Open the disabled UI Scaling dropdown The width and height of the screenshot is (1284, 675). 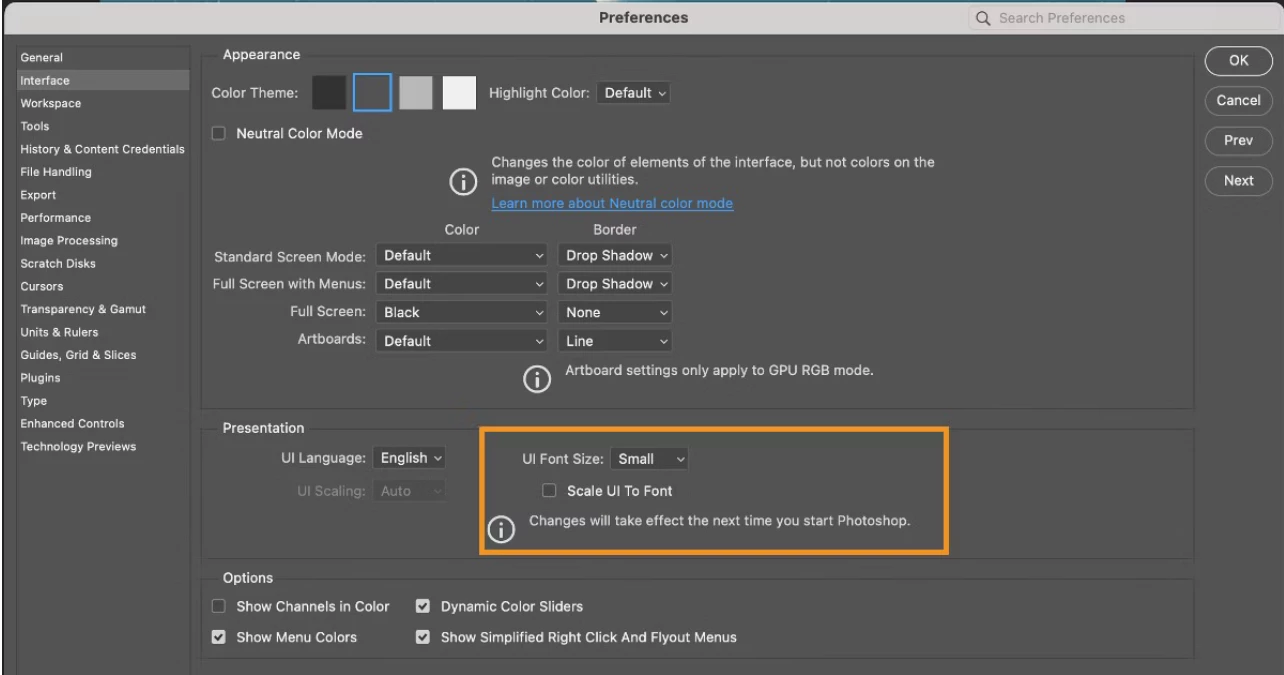pos(410,491)
